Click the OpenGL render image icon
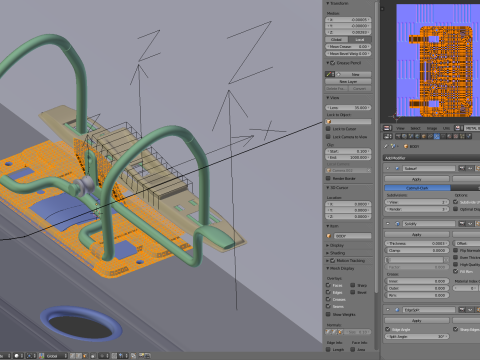 141,356
